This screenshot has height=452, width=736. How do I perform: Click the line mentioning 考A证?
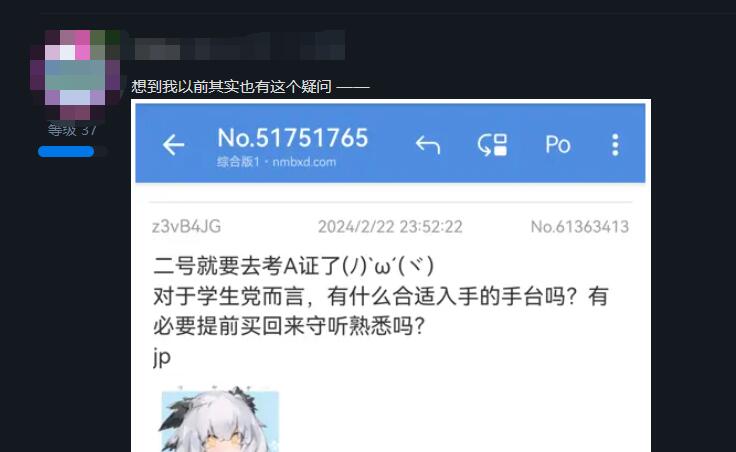tap(293, 266)
